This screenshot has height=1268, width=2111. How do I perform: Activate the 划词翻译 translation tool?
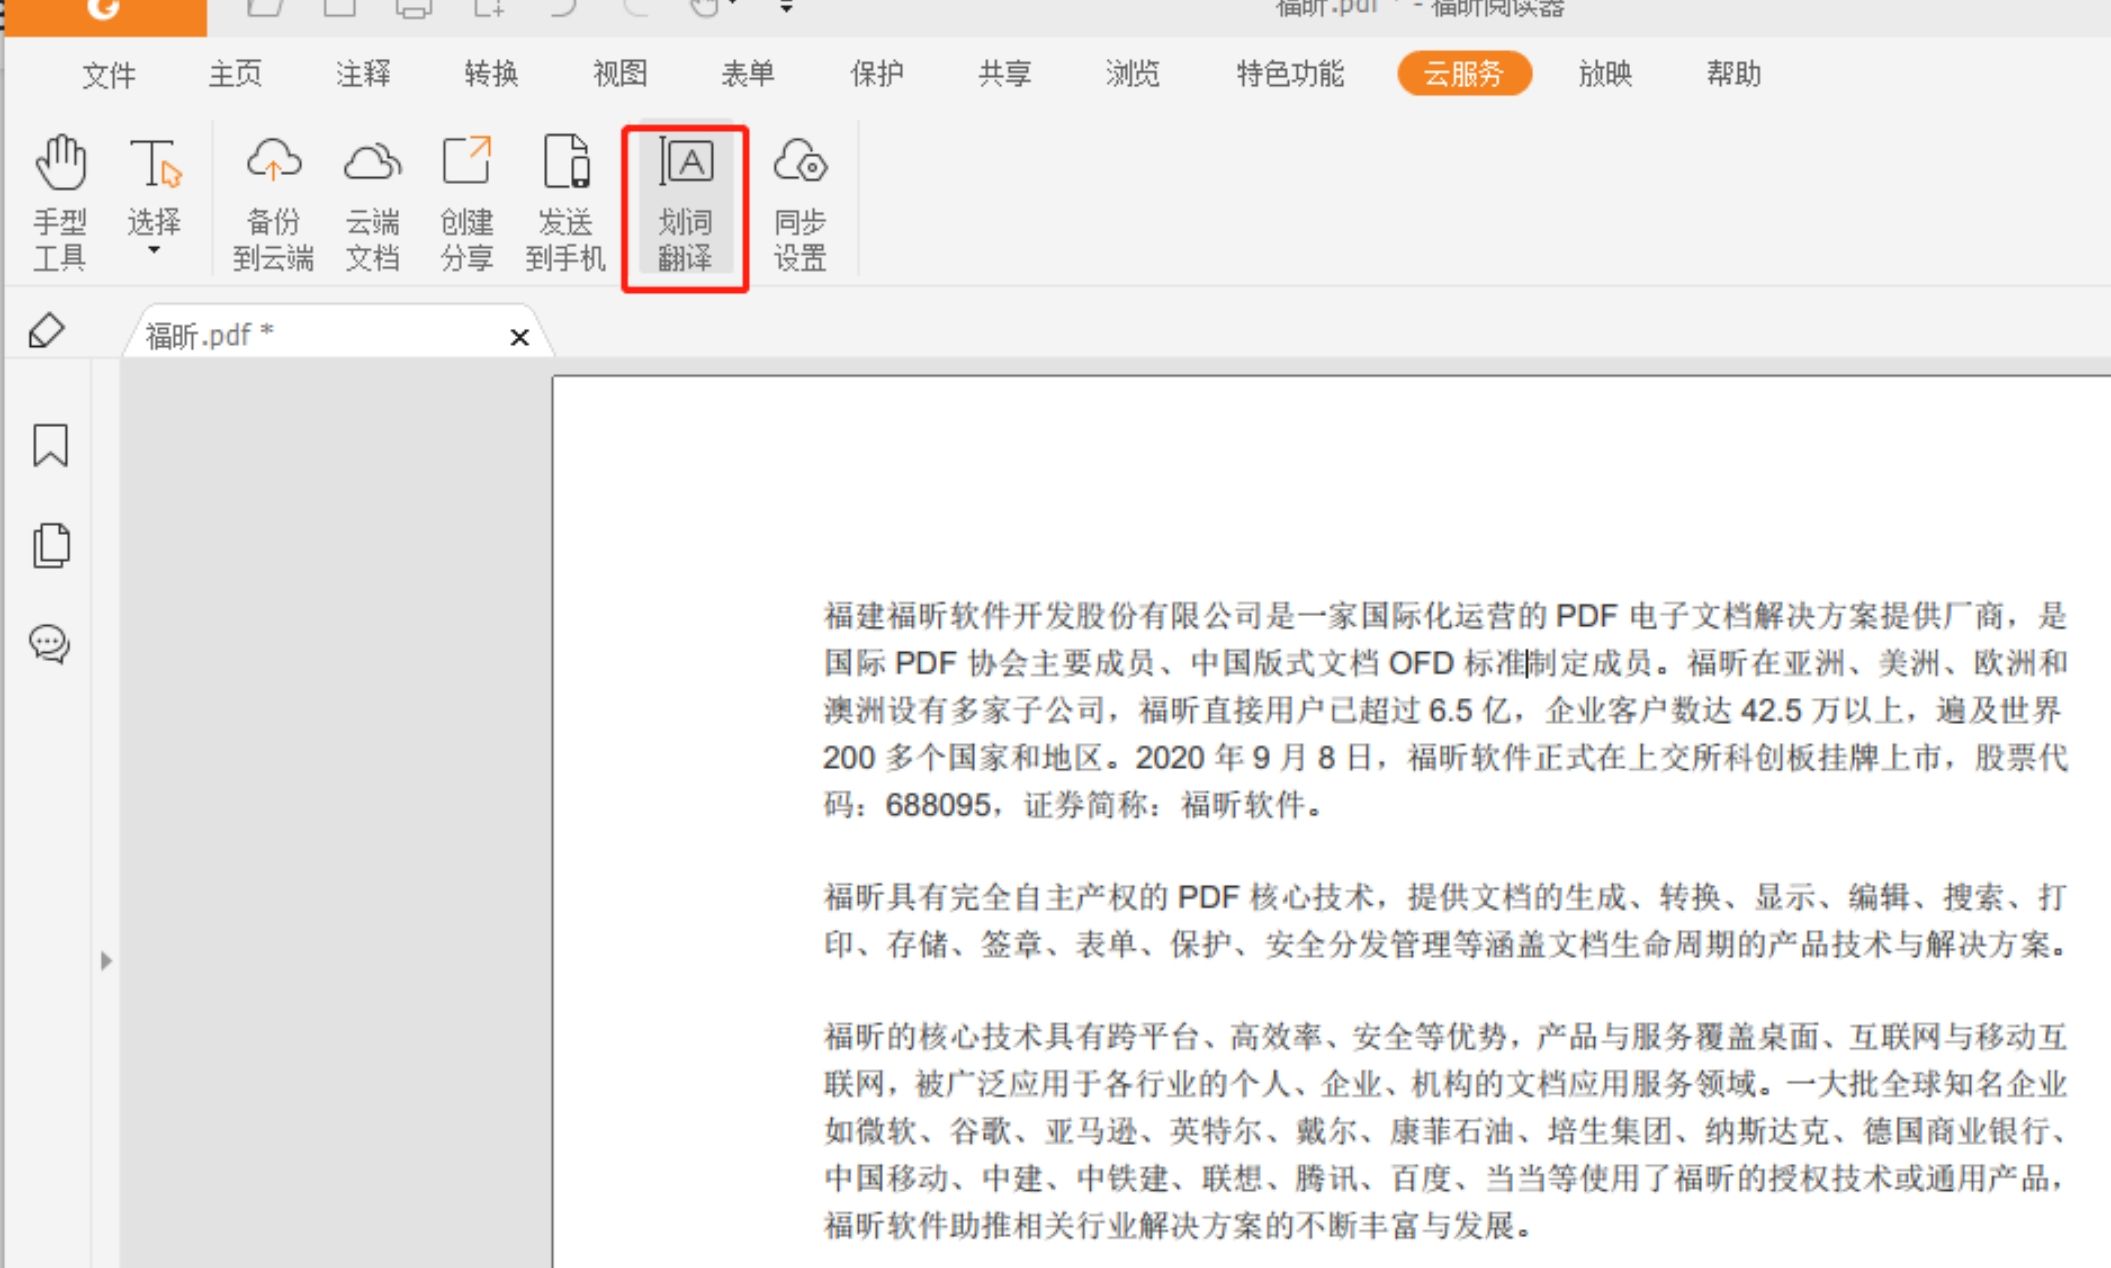pyautogui.click(x=684, y=200)
